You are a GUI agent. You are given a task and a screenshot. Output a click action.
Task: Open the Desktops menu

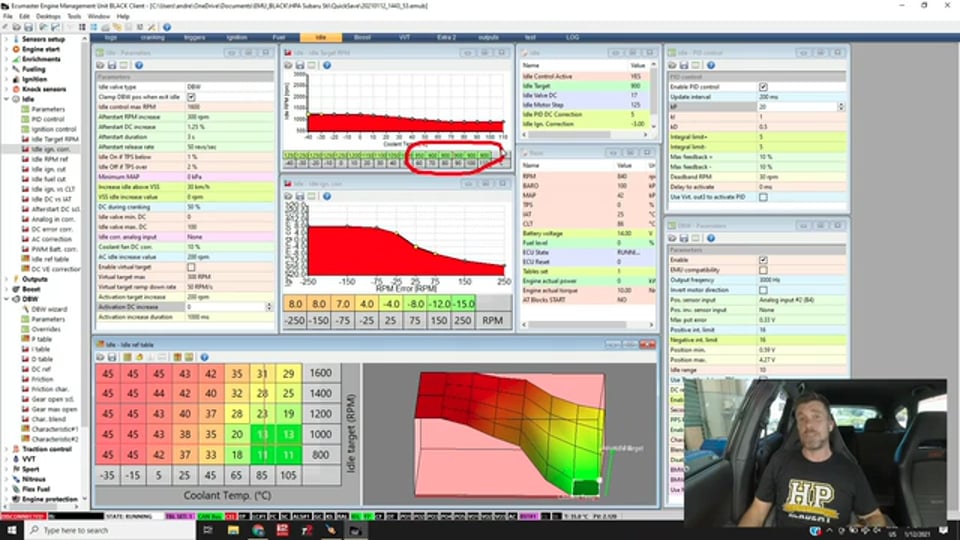tap(48, 17)
